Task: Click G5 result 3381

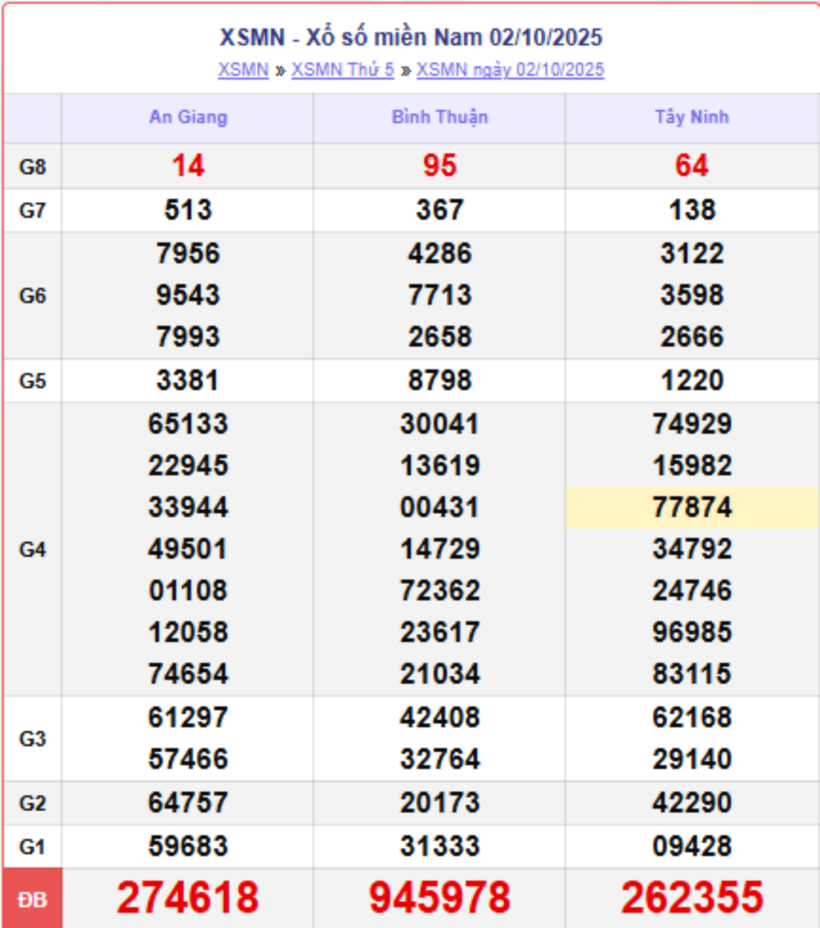Action: (x=188, y=381)
